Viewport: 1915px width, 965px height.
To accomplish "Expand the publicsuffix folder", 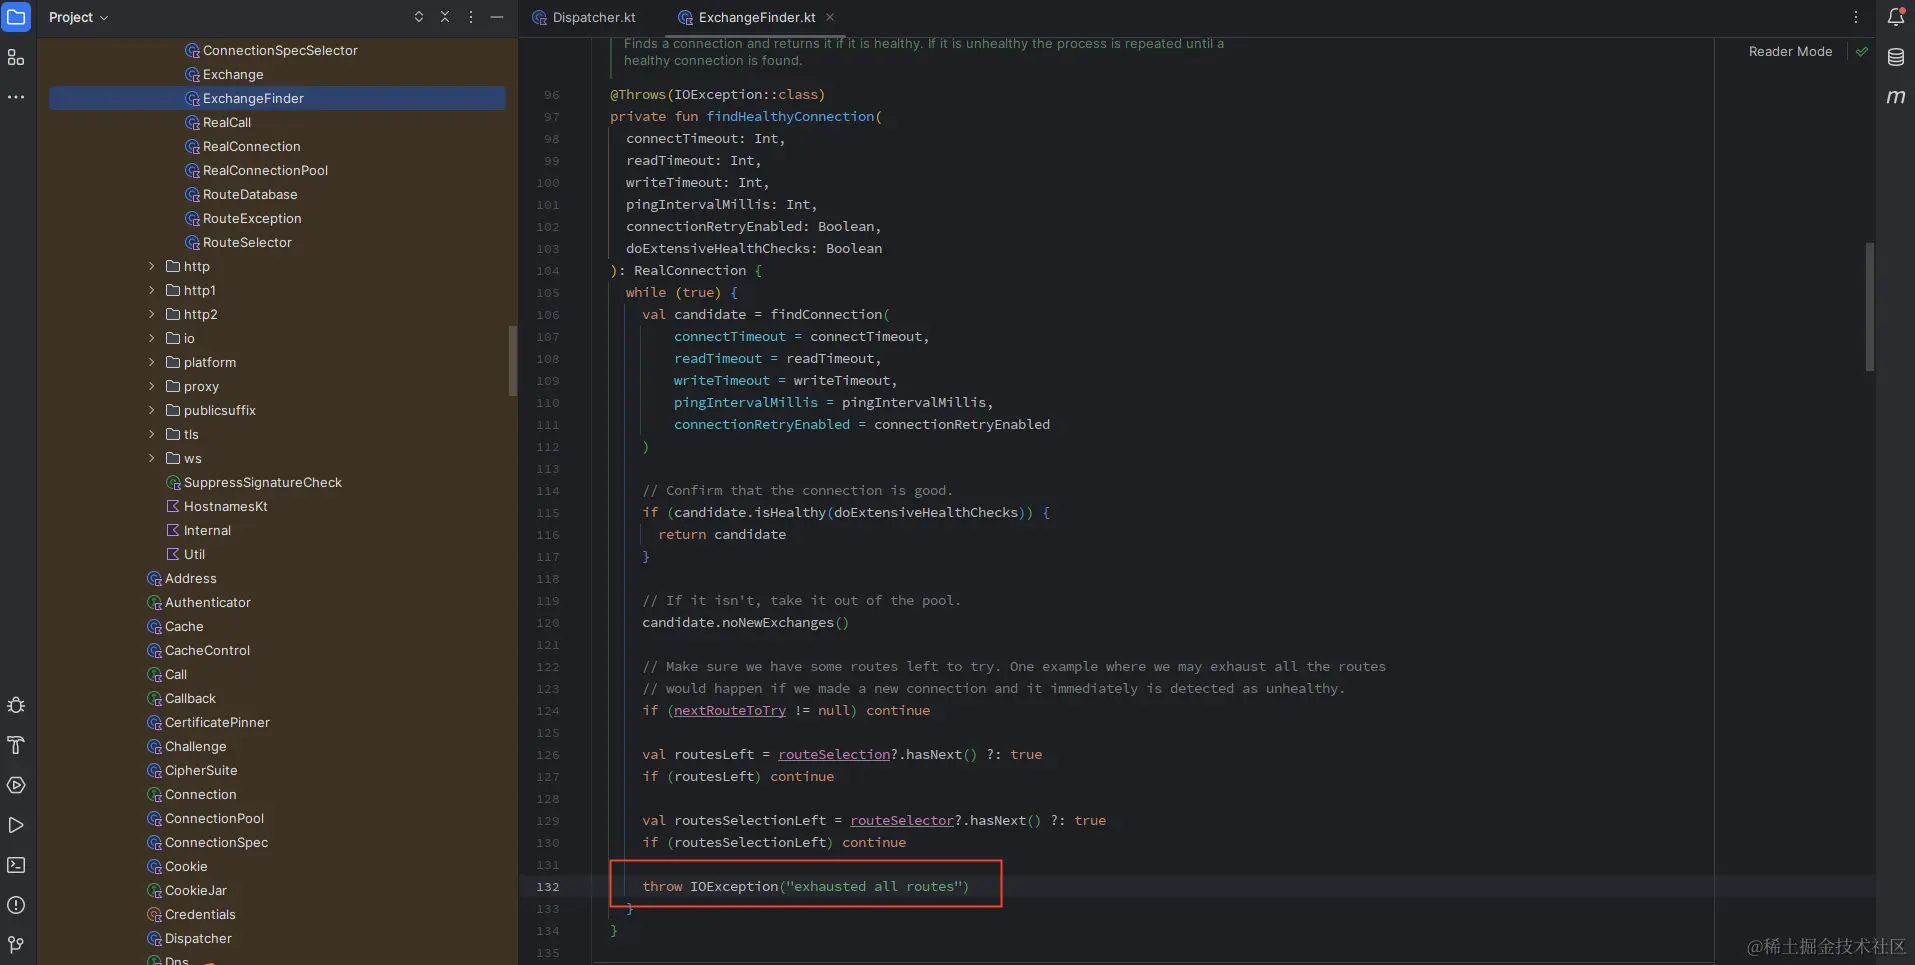I will coord(152,411).
